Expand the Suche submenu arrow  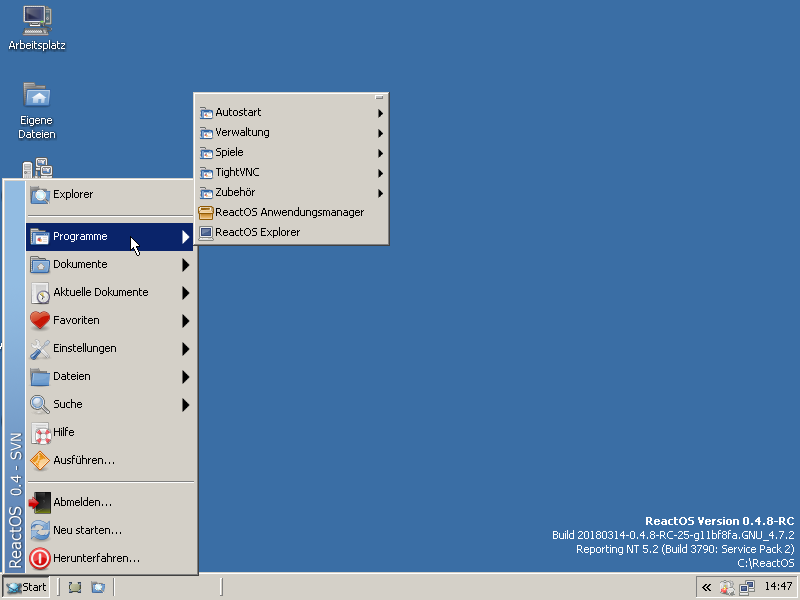tap(186, 405)
